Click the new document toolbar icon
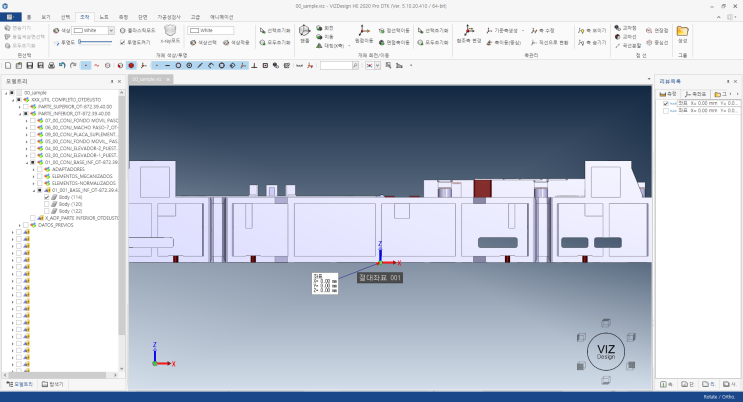Image resolution: width=743 pixels, height=402 pixels. tap(8, 65)
